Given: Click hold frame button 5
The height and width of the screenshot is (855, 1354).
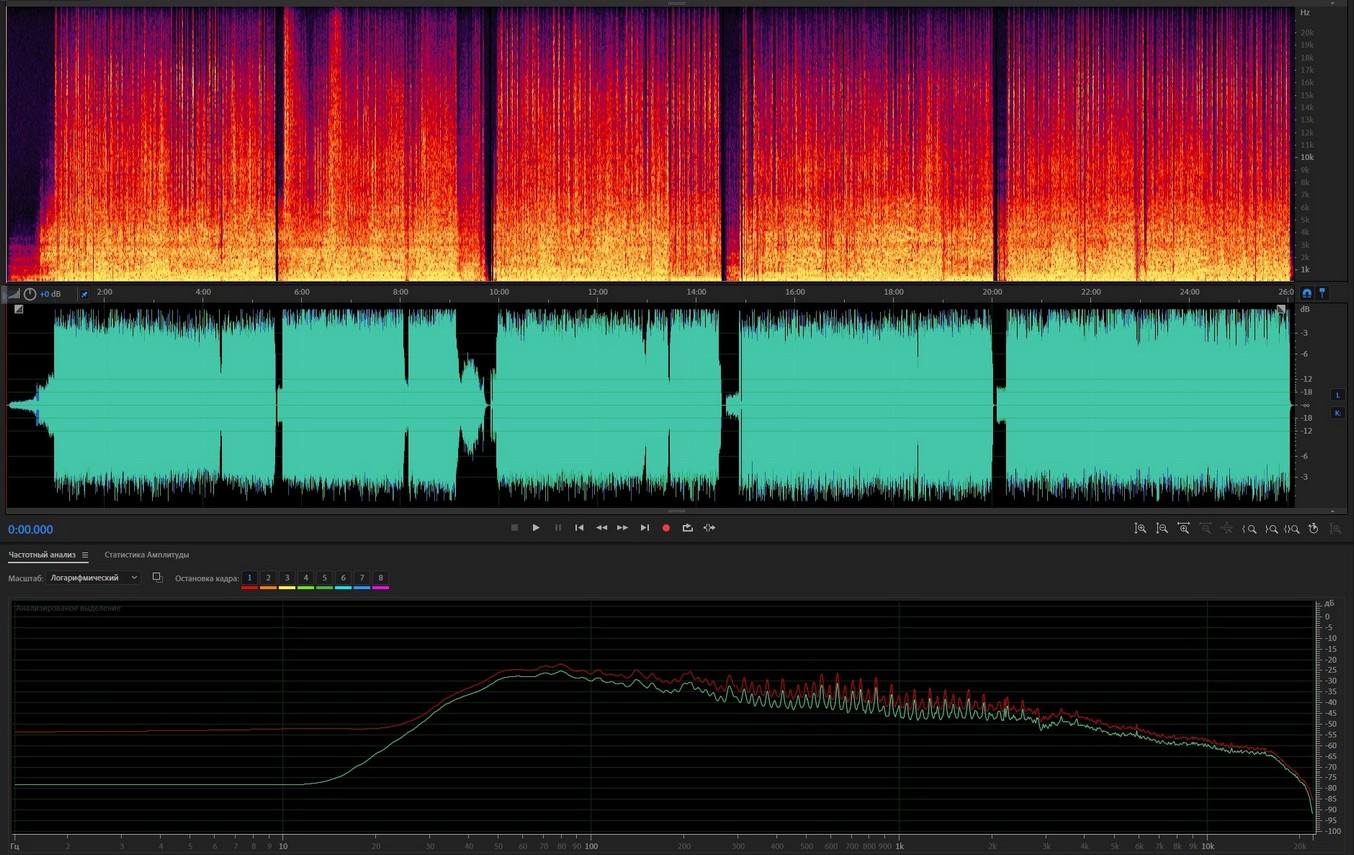Looking at the screenshot, I should click(324, 578).
